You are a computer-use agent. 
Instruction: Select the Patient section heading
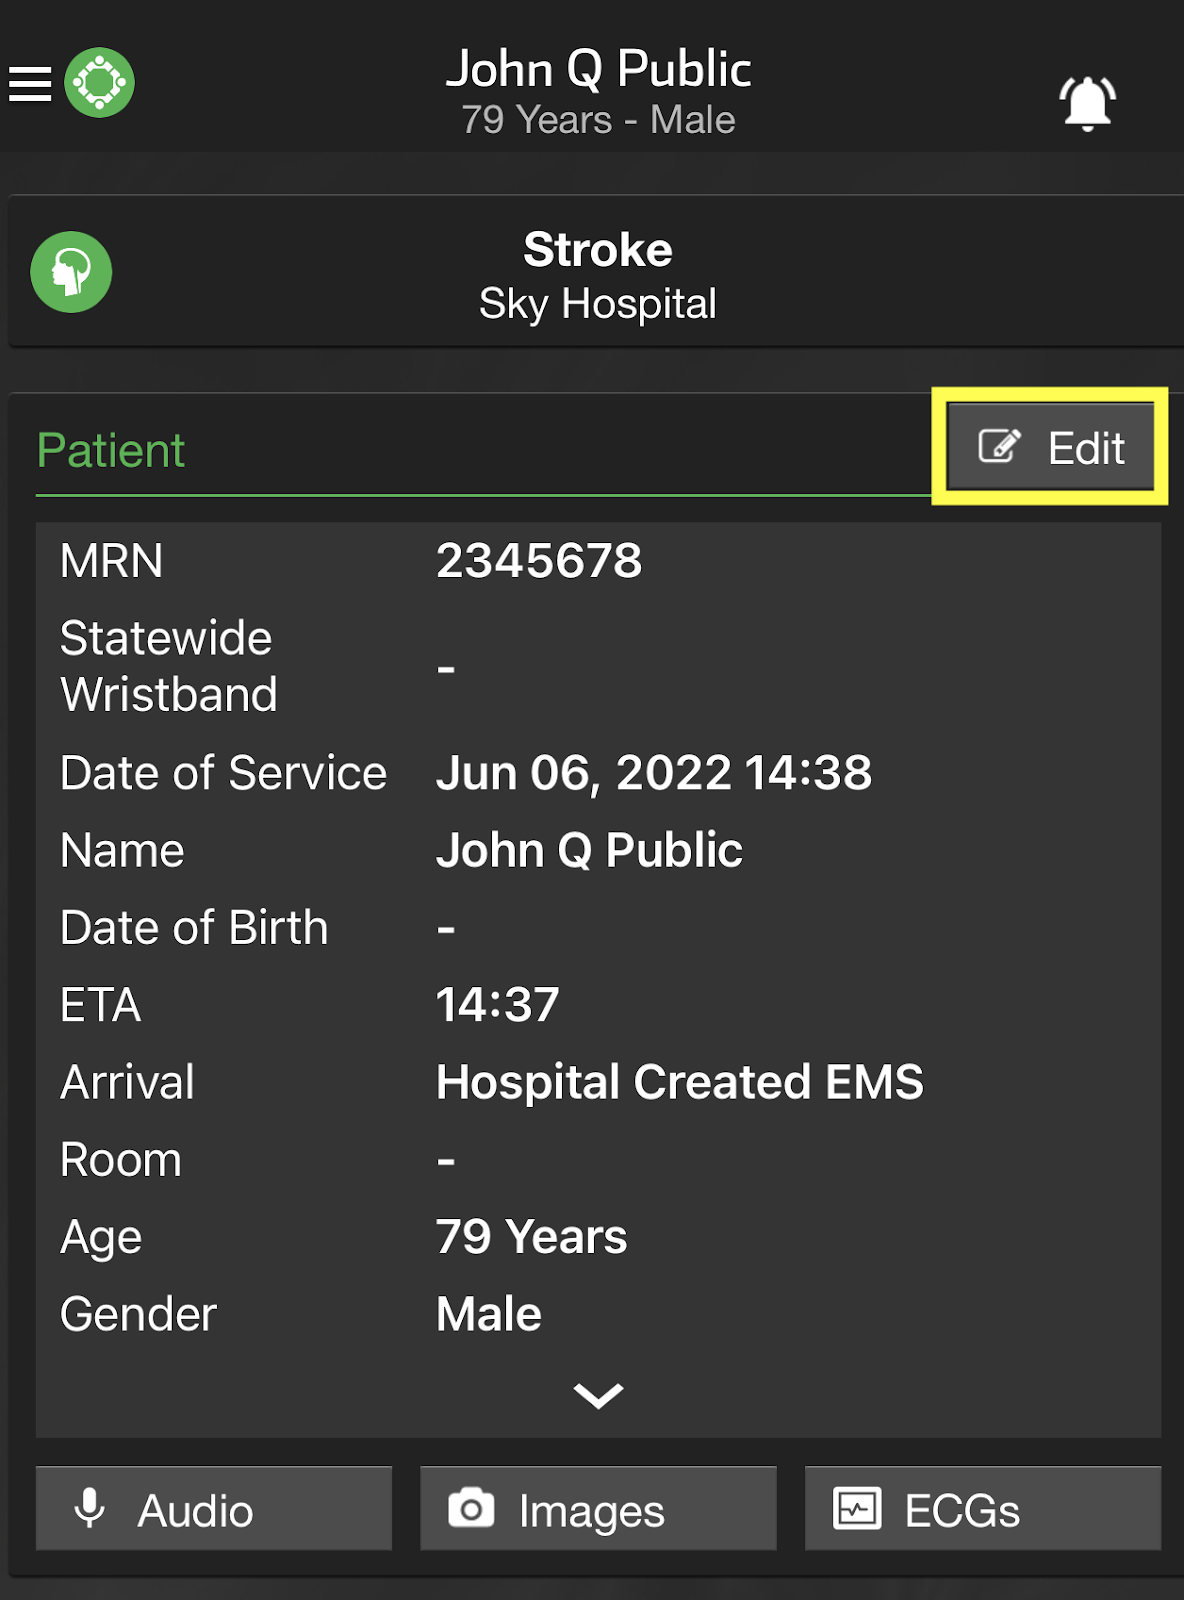[x=111, y=450]
